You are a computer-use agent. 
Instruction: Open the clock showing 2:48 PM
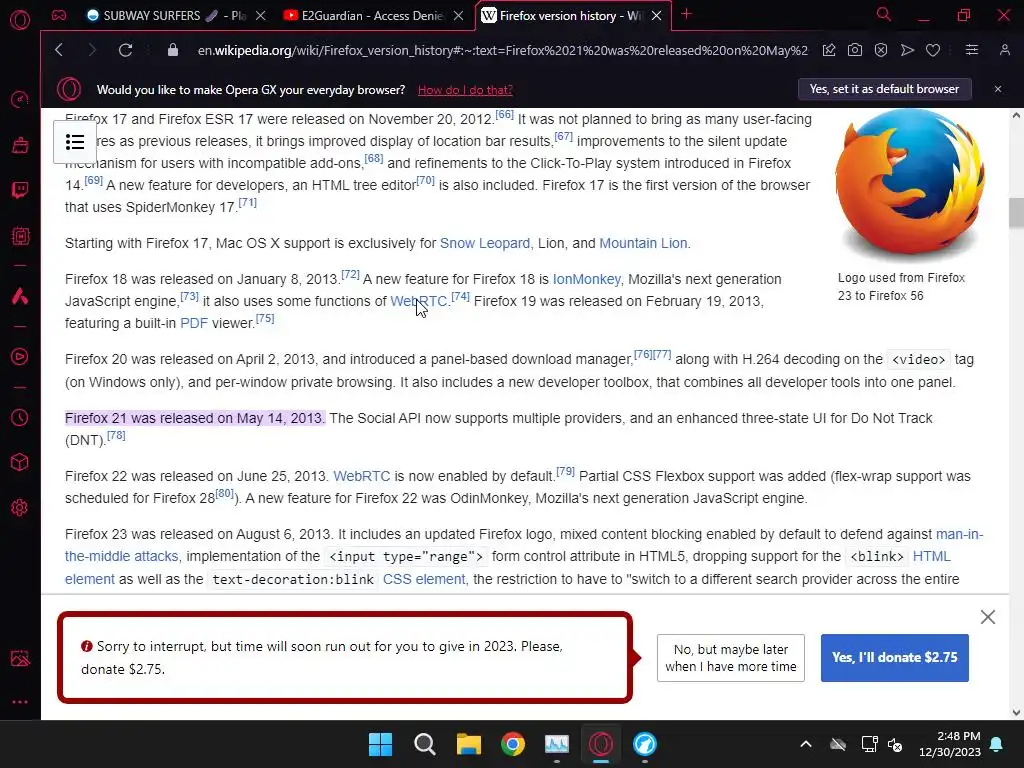[950, 744]
